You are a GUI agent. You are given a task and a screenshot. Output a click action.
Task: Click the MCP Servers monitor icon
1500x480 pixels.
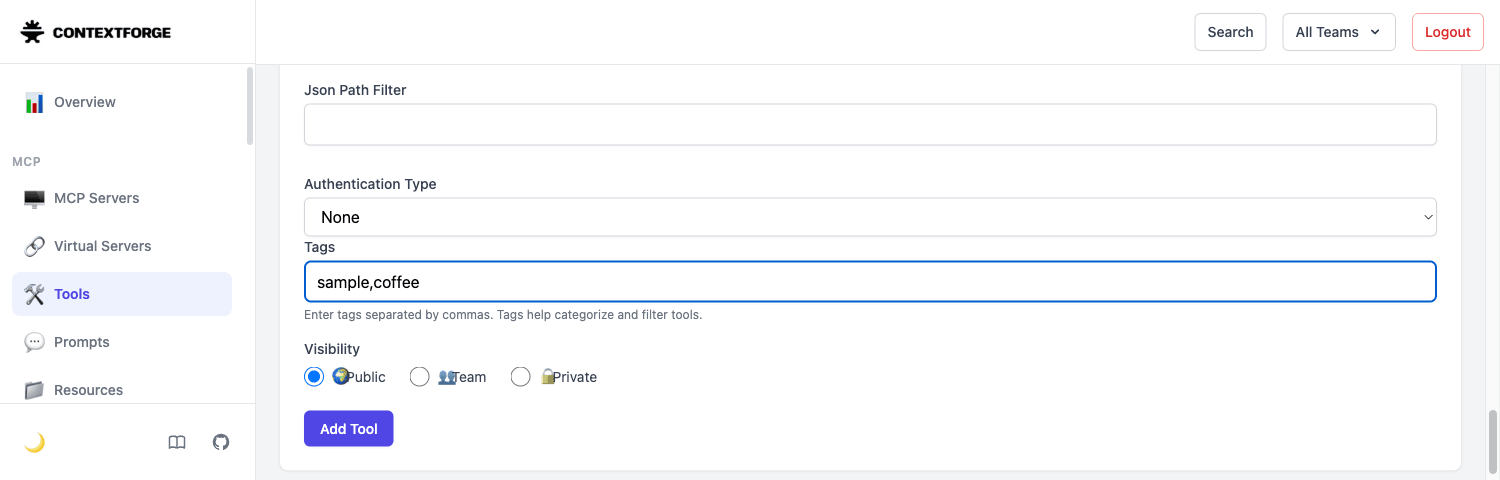point(34,198)
